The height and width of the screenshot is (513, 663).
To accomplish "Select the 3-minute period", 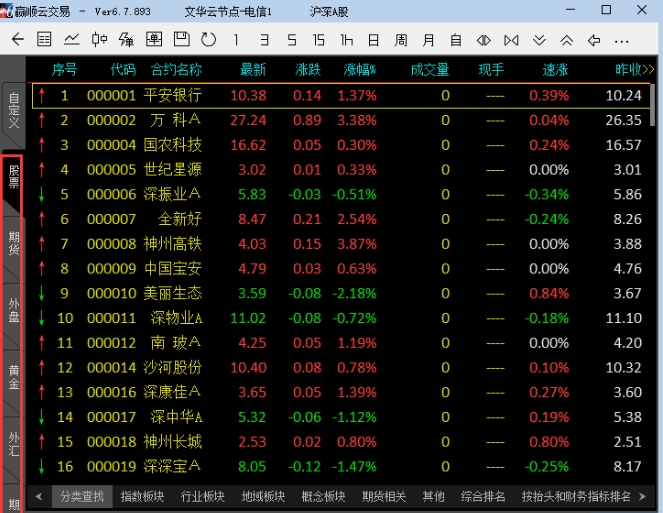I will coord(264,40).
